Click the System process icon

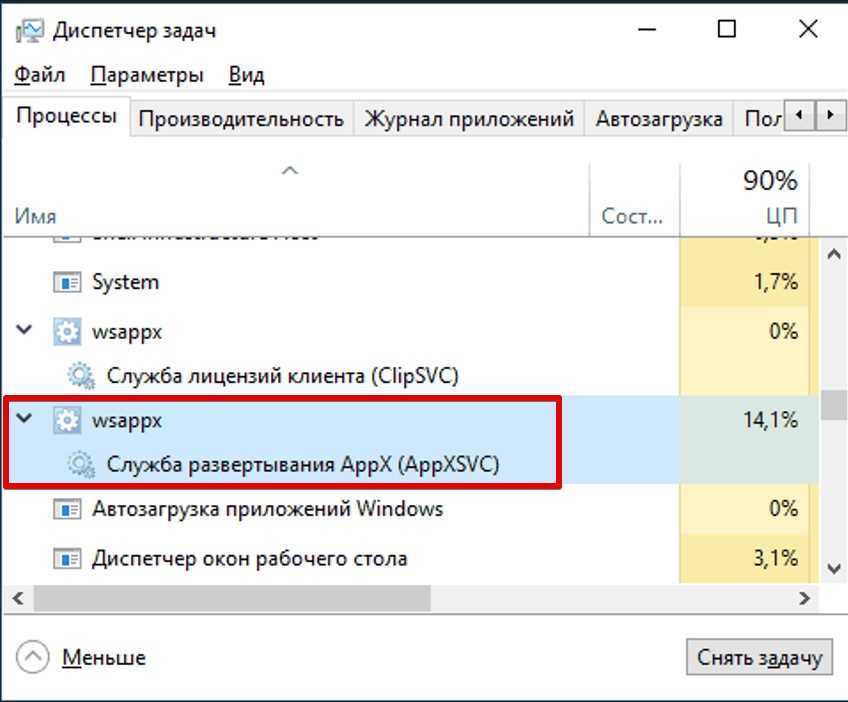pos(67,282)
